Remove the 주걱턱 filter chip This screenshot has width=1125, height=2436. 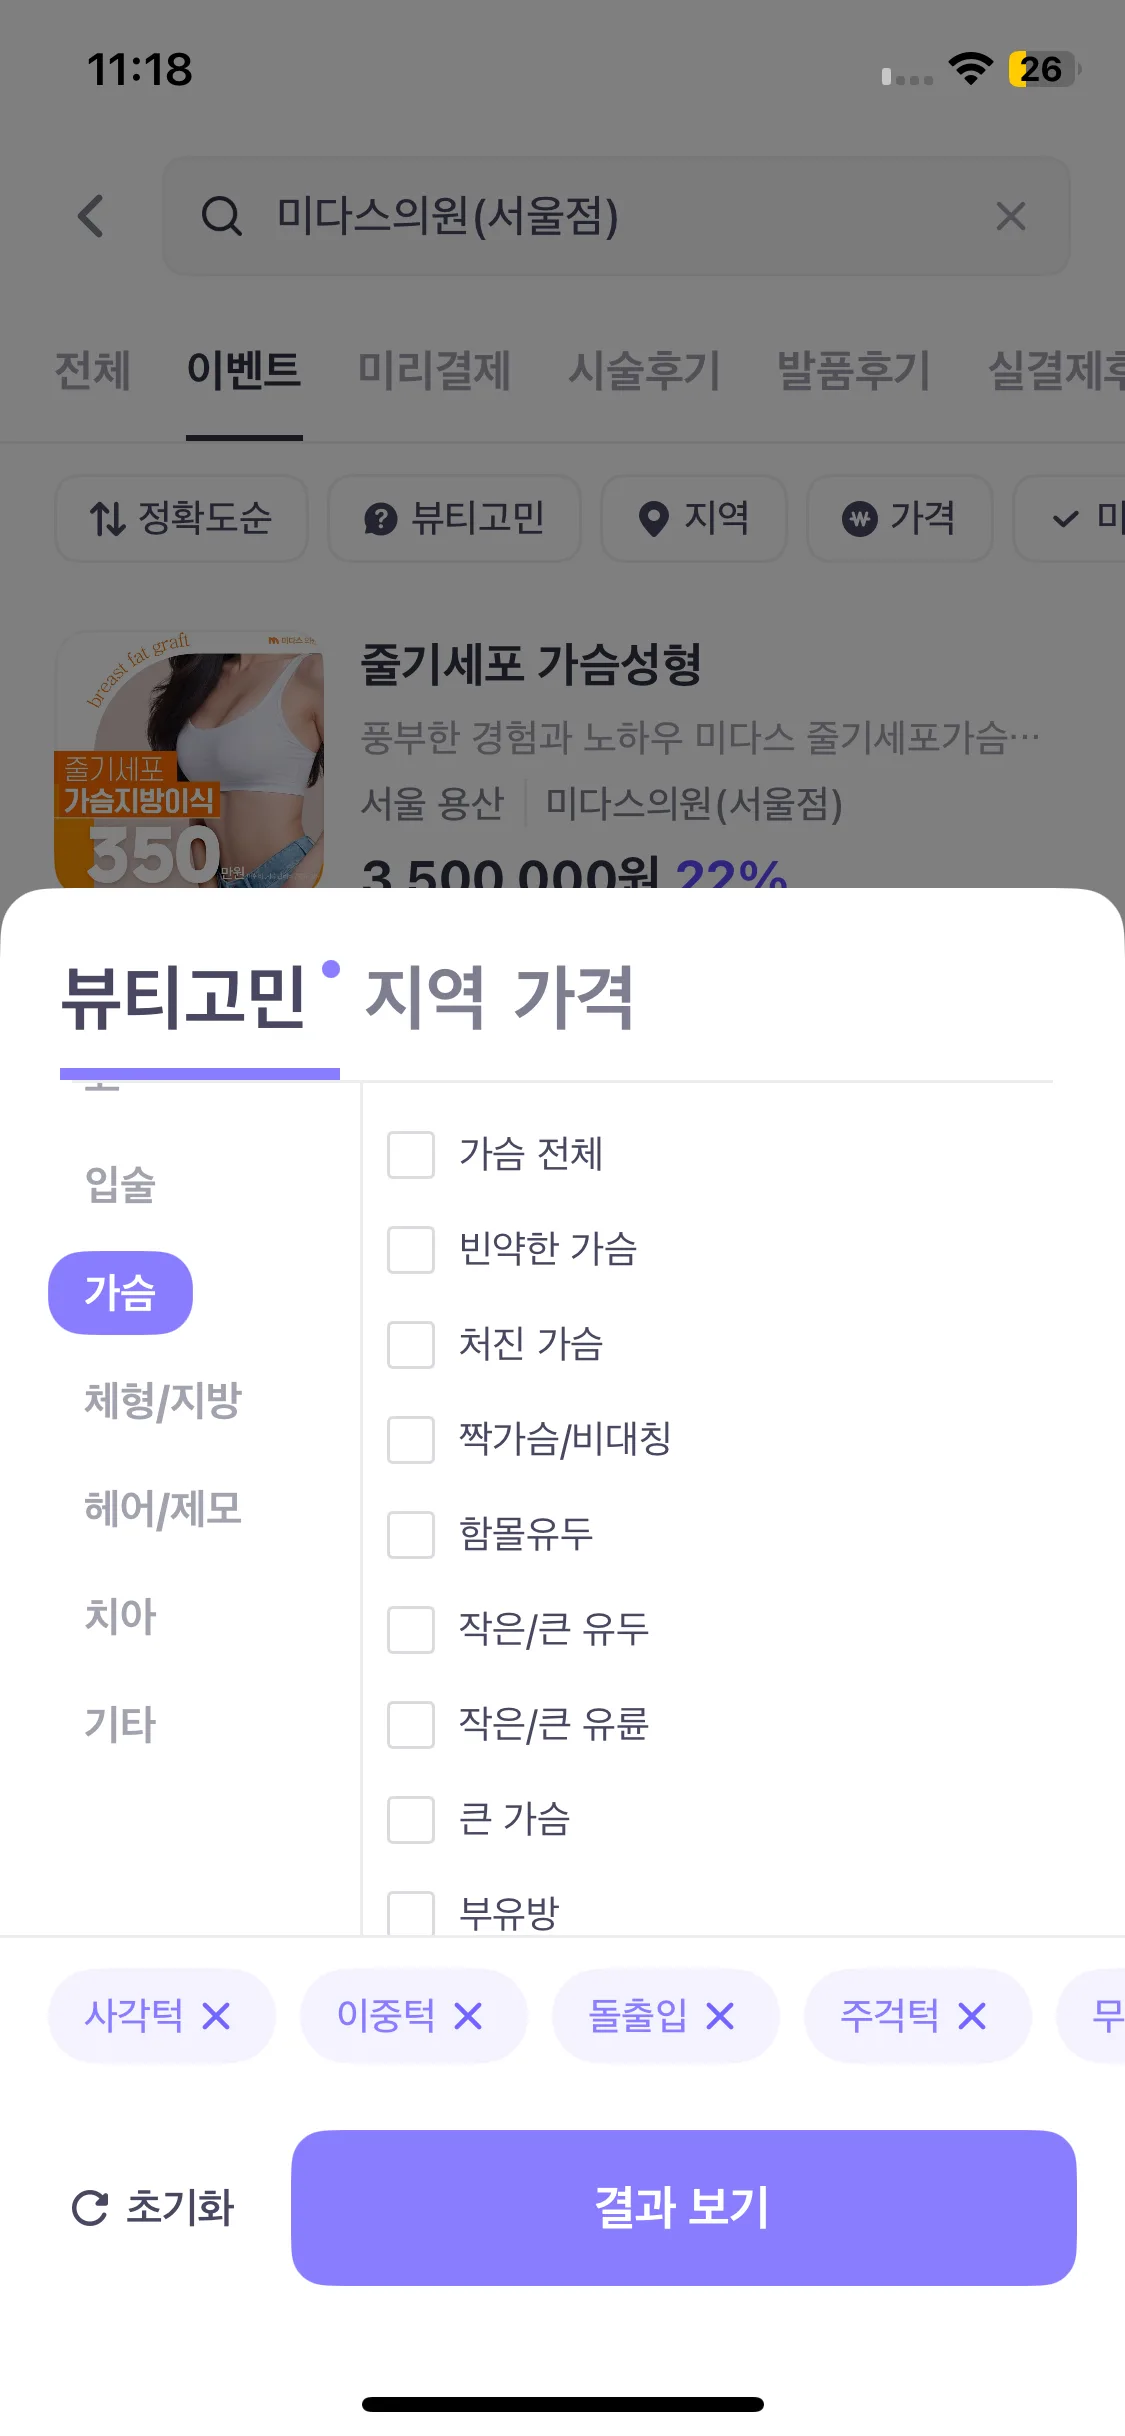pyautogui.click(x=972, y=2016)
